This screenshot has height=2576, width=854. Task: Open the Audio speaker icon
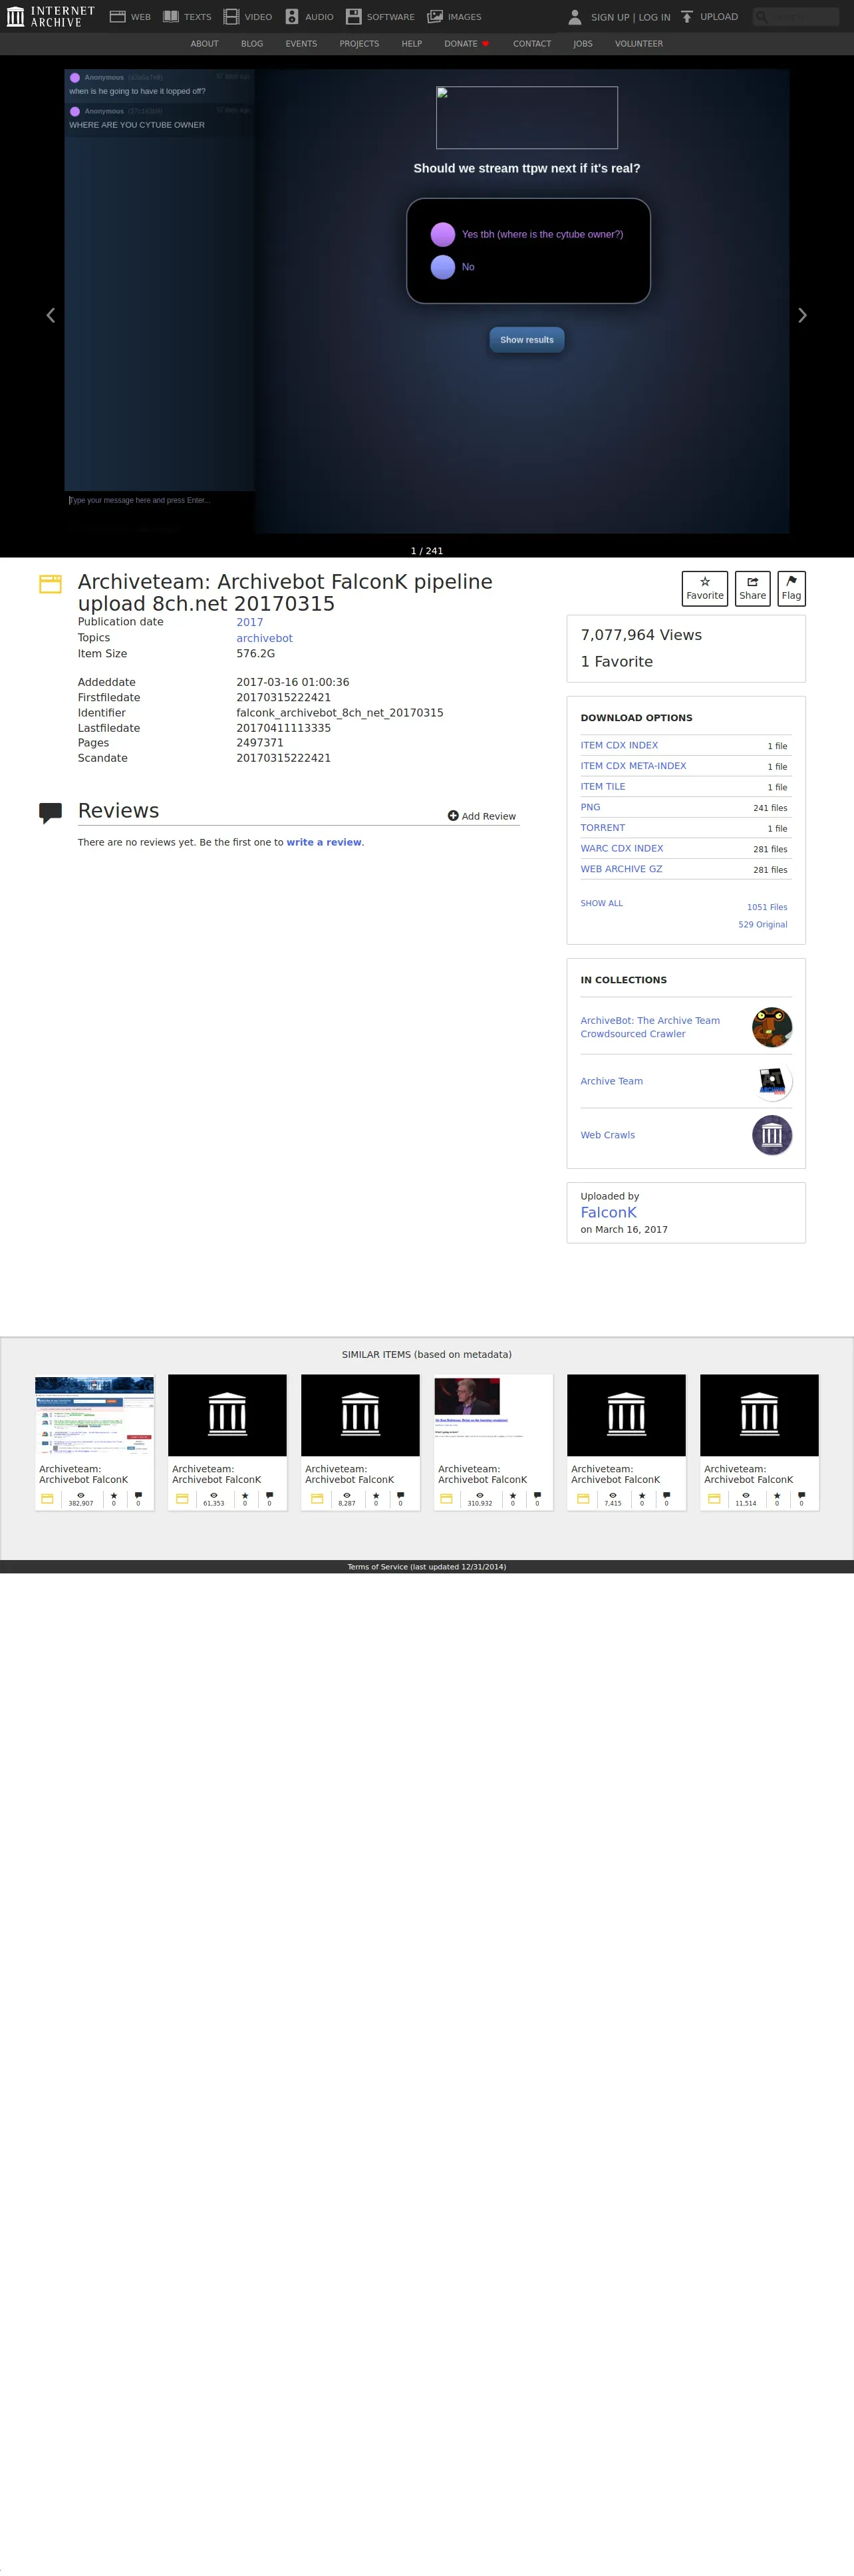coord(292,17)
